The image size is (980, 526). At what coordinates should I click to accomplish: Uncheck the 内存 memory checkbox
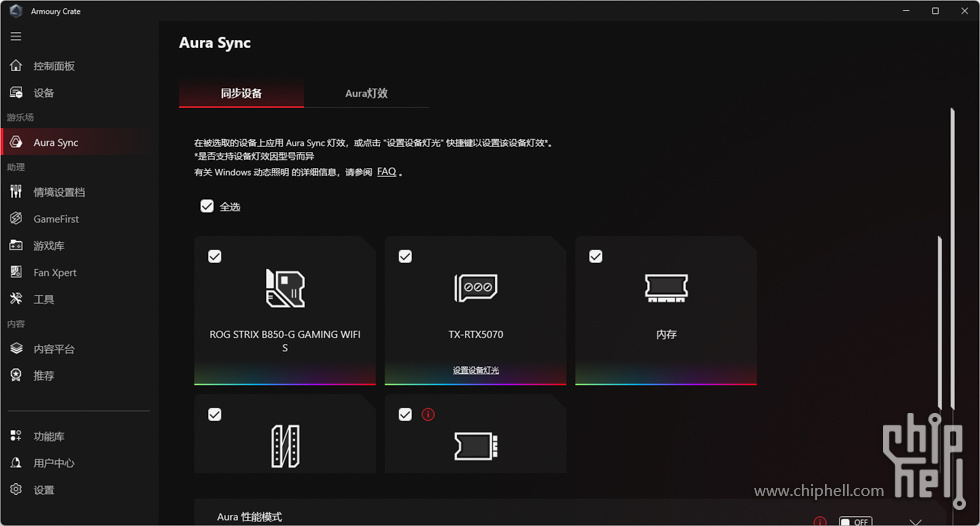[x=596, y=256]
